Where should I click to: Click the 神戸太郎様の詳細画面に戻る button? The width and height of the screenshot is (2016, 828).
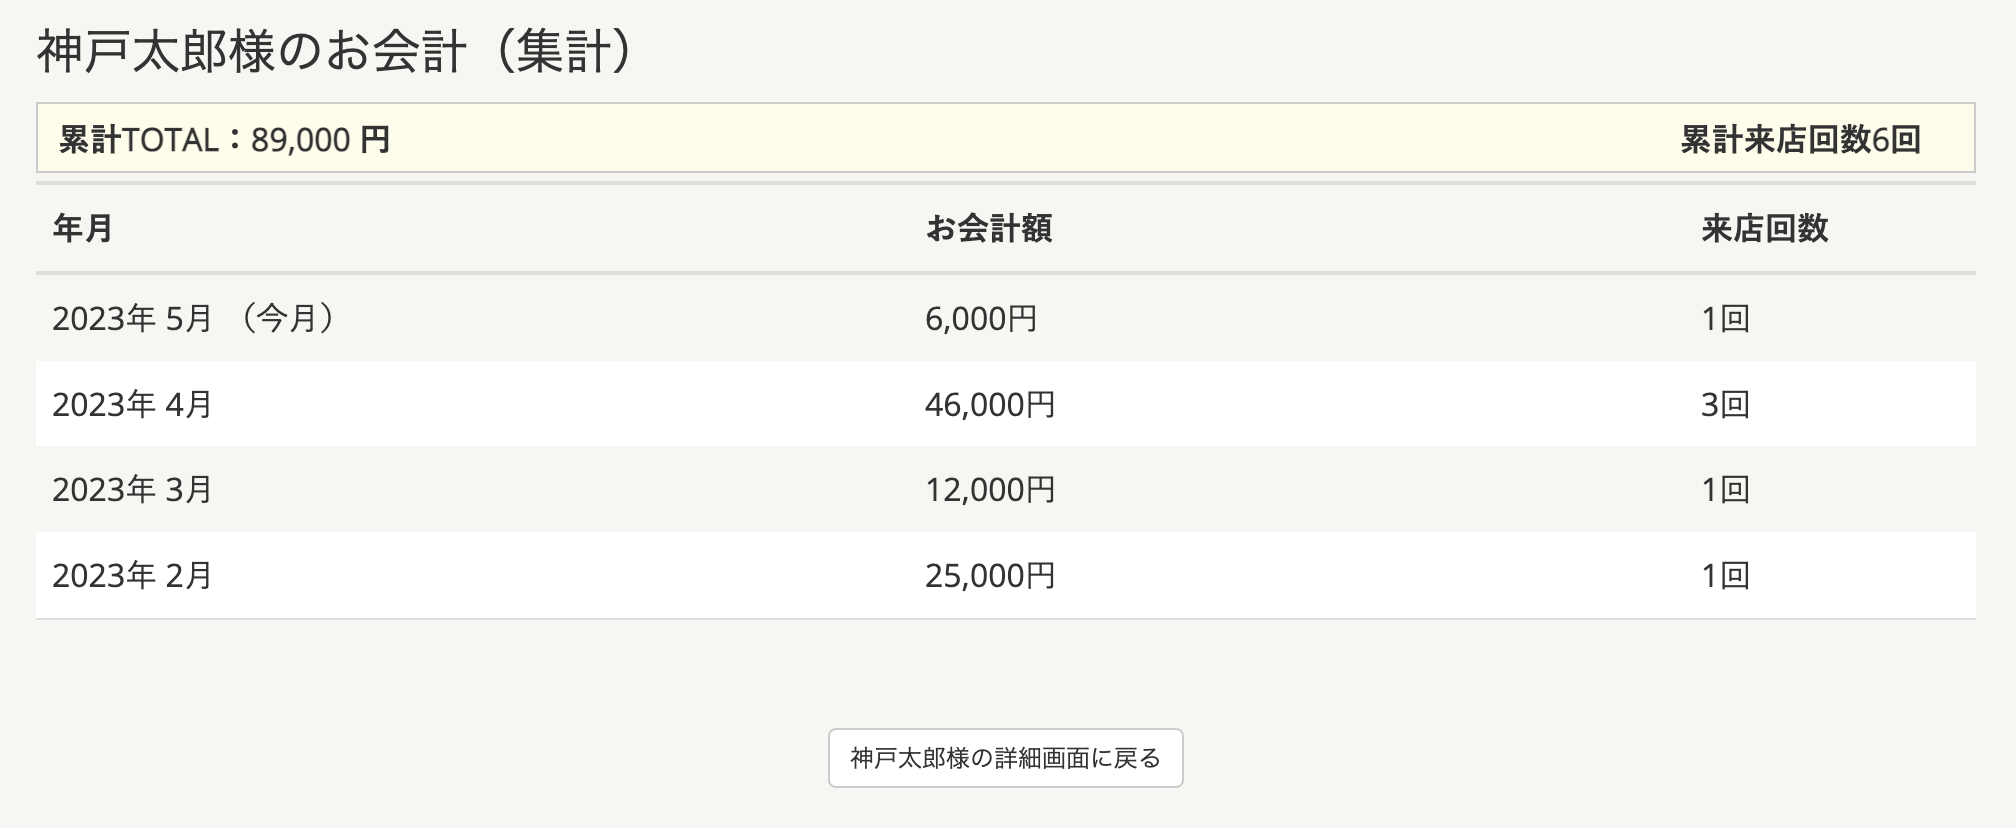(x=1005, y=758)
